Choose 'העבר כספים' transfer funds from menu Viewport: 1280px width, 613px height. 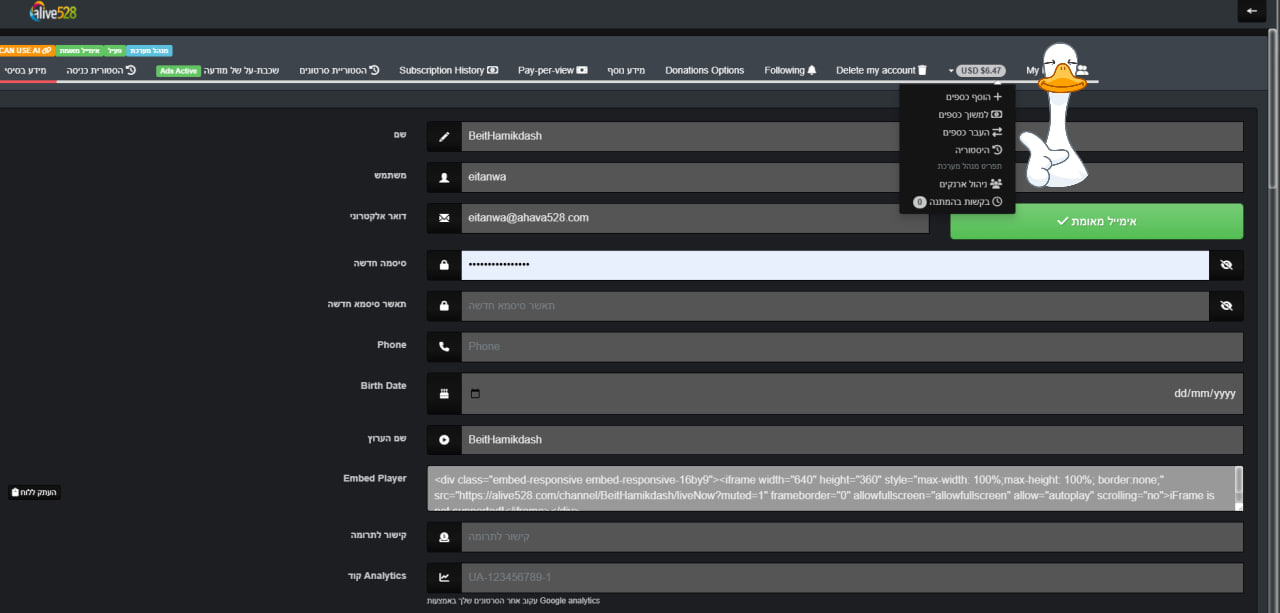coord(971,132)
